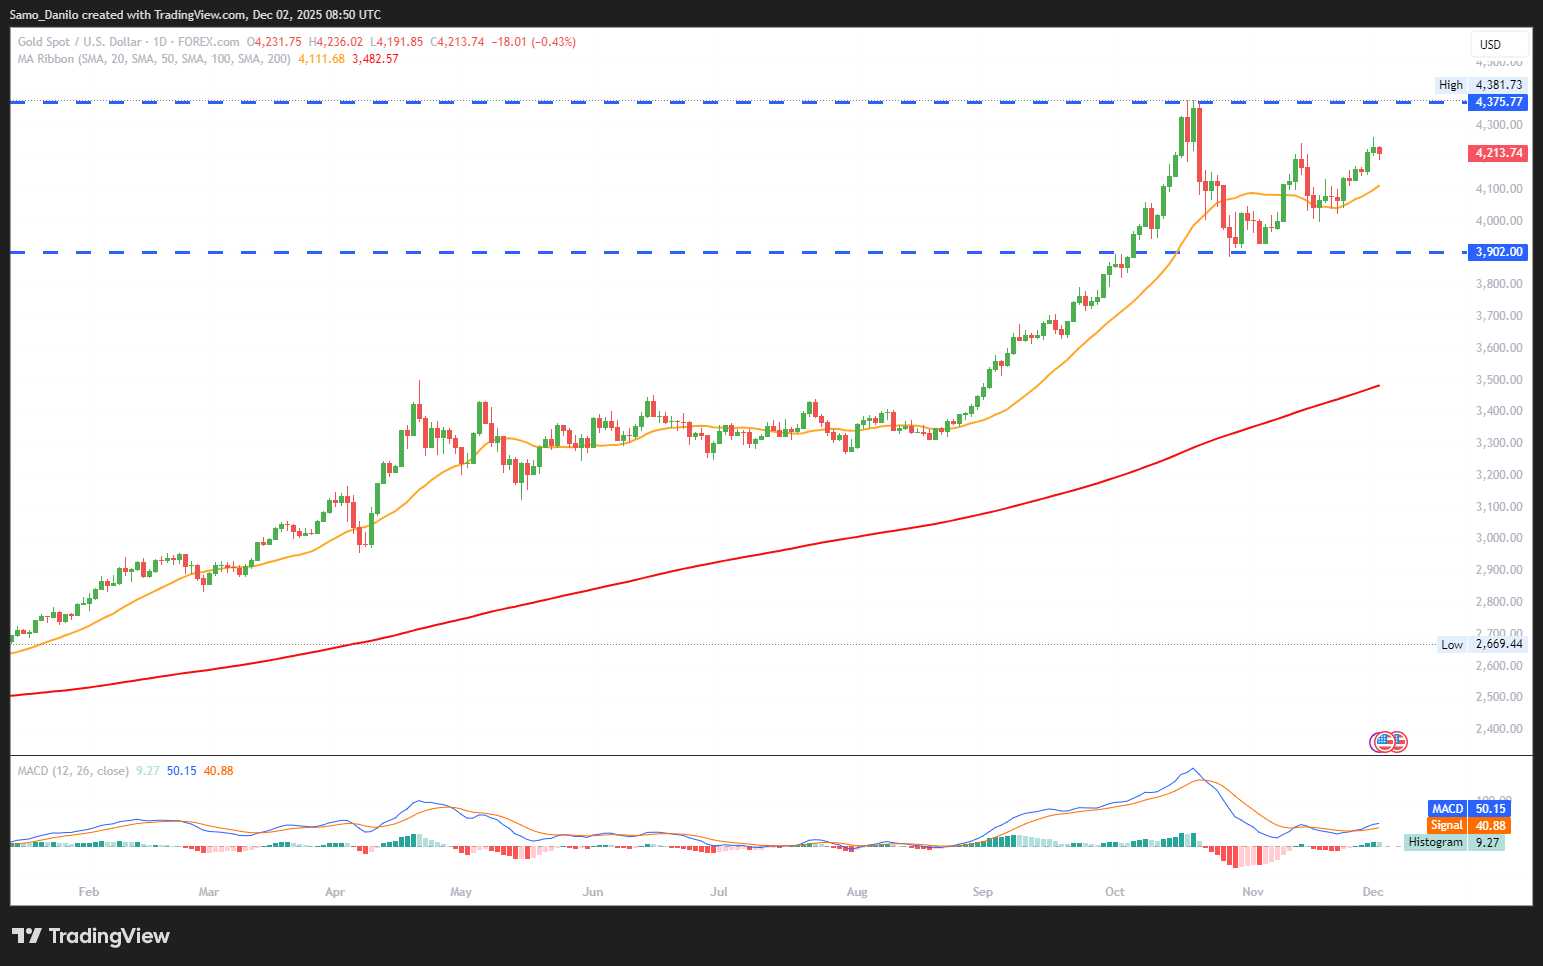Click the red current price tag 4,213.74

coord(1498,153)
